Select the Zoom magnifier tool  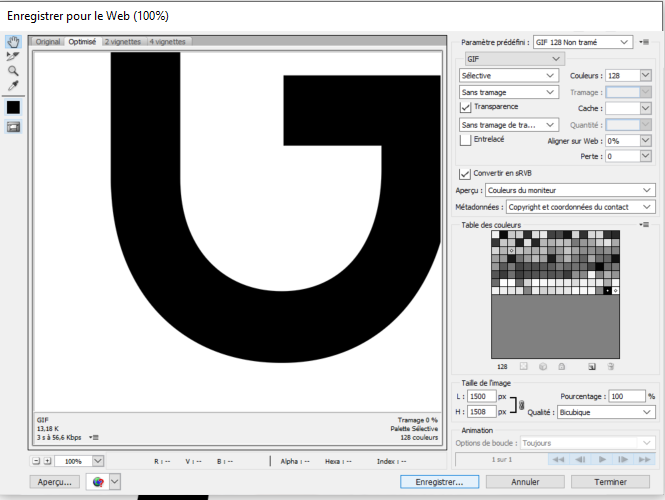(13, 71)
